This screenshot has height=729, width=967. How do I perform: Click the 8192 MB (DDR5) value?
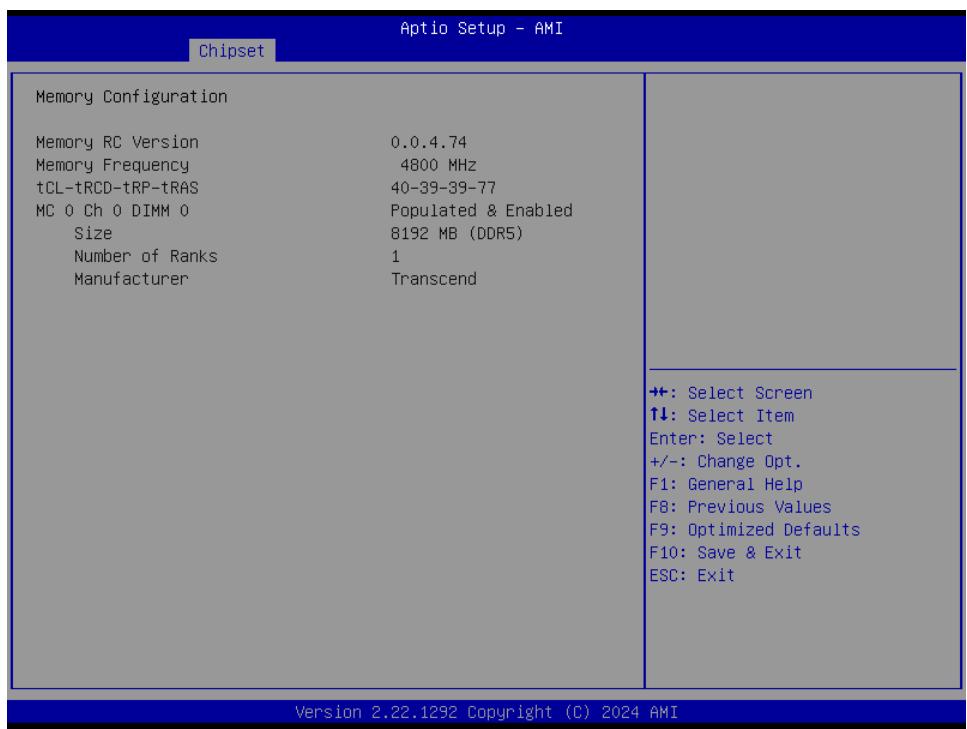(456, 233)
